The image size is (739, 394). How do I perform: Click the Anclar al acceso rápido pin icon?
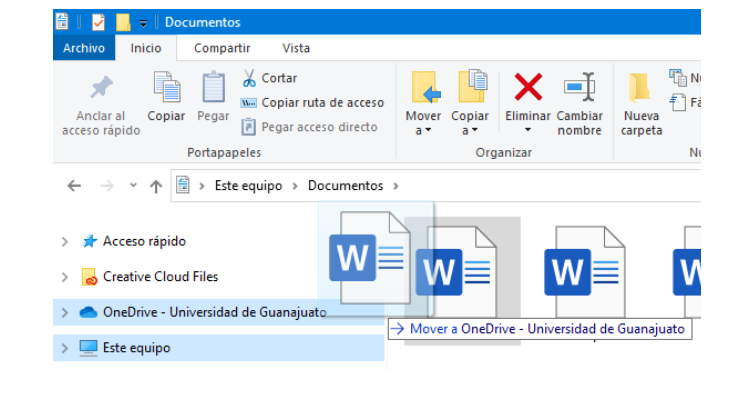point(101,88)
